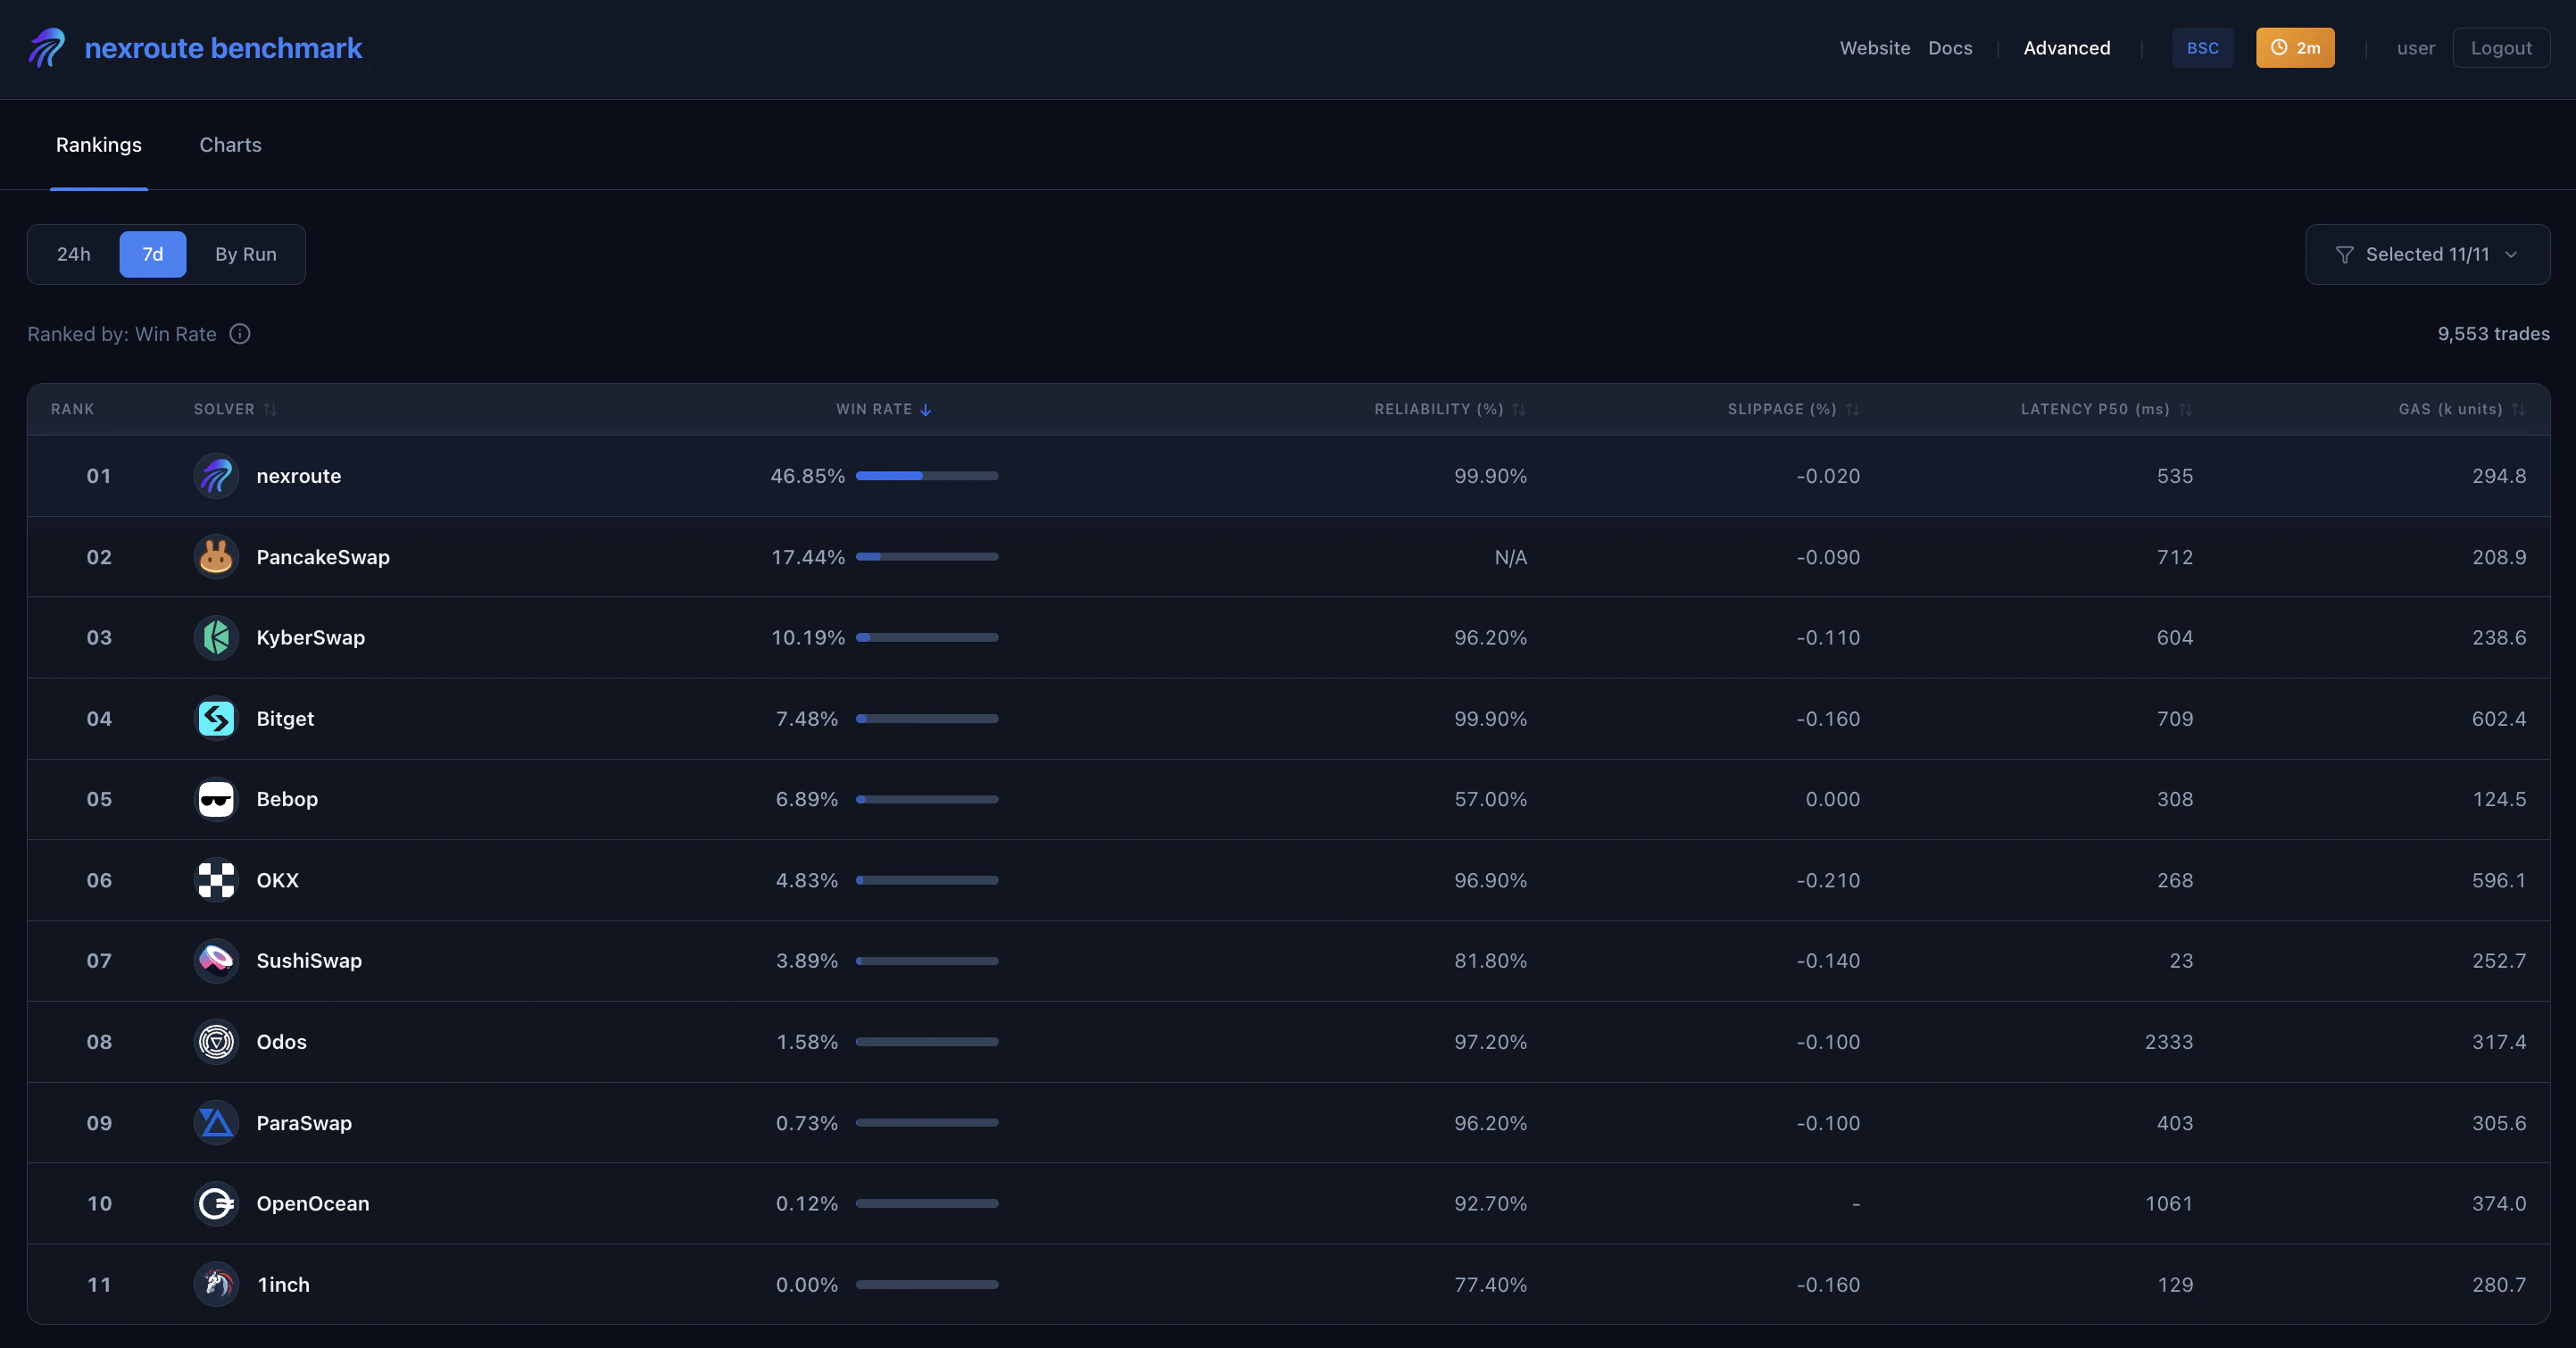Open the Docs link

click(x=1950, y=48)
